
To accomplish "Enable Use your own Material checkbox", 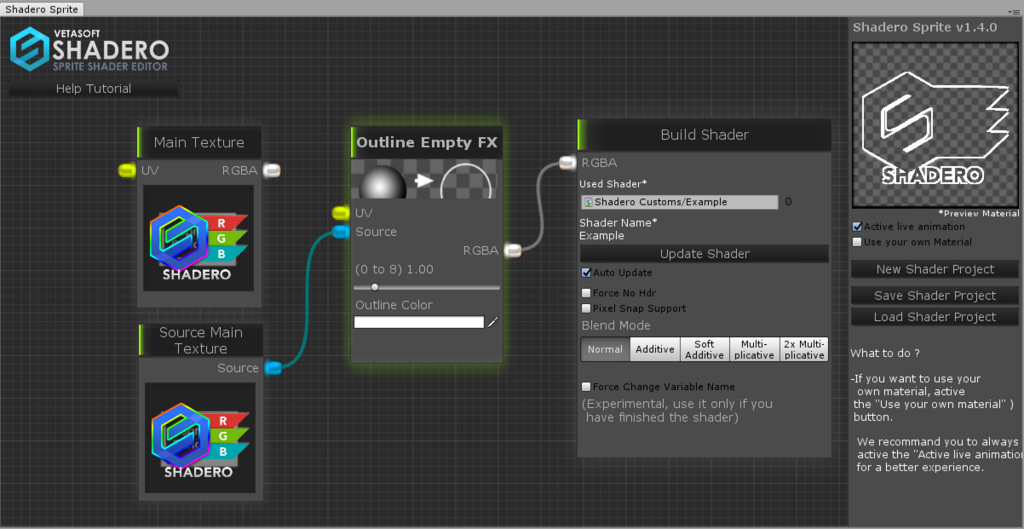I will [x=857, y=242].
